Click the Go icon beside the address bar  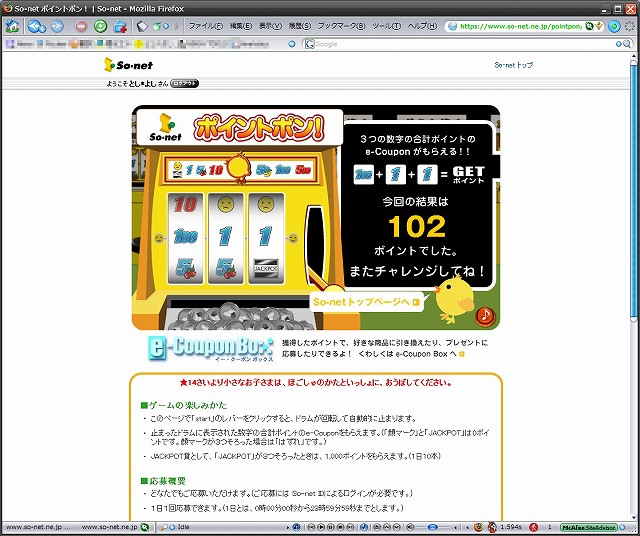click(614, 27)
